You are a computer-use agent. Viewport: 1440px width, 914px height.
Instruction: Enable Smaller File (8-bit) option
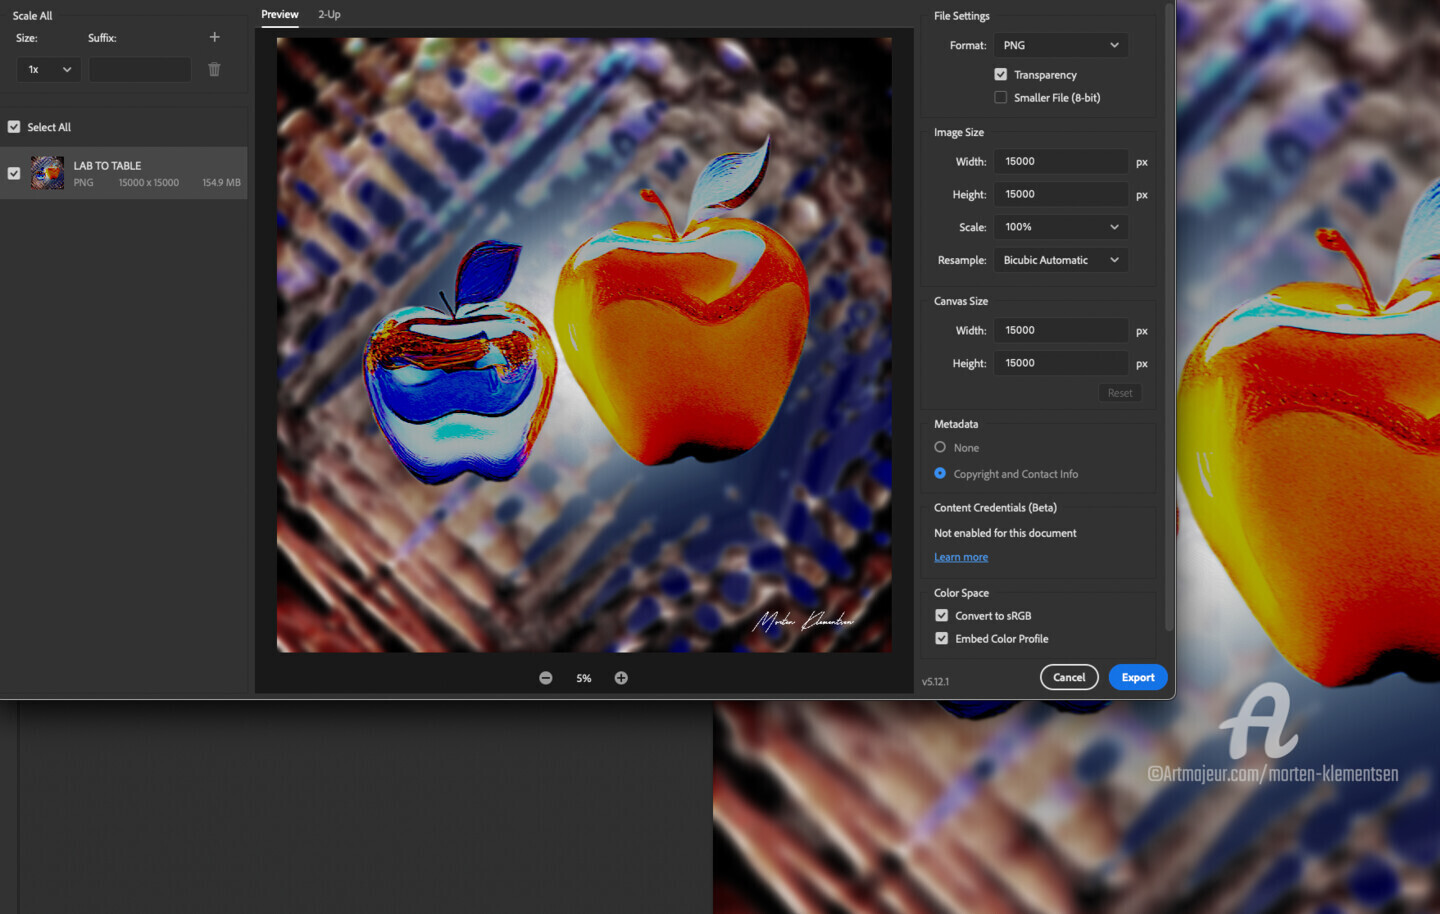point(1001,97)
